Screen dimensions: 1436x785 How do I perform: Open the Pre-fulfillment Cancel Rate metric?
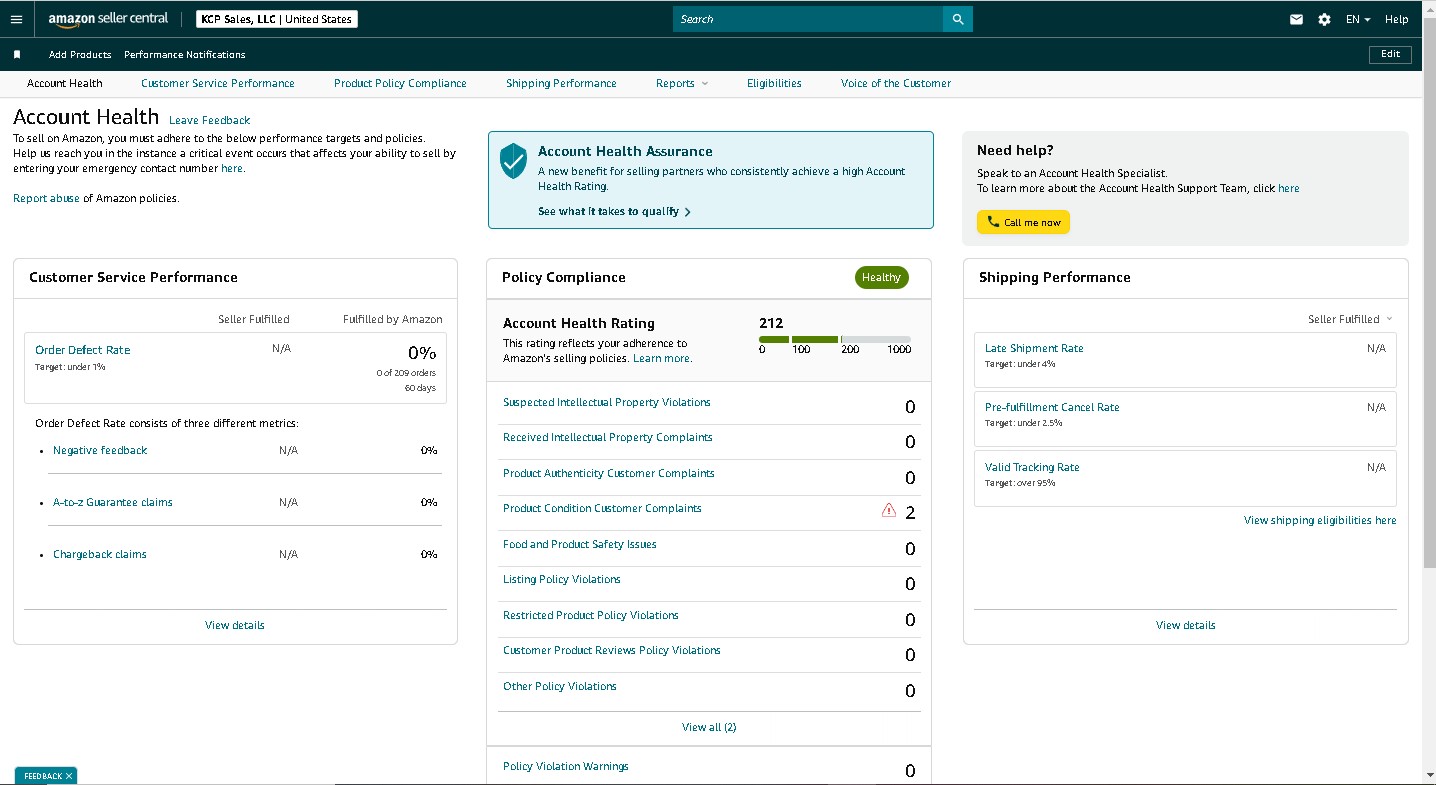coord(1052,407)
